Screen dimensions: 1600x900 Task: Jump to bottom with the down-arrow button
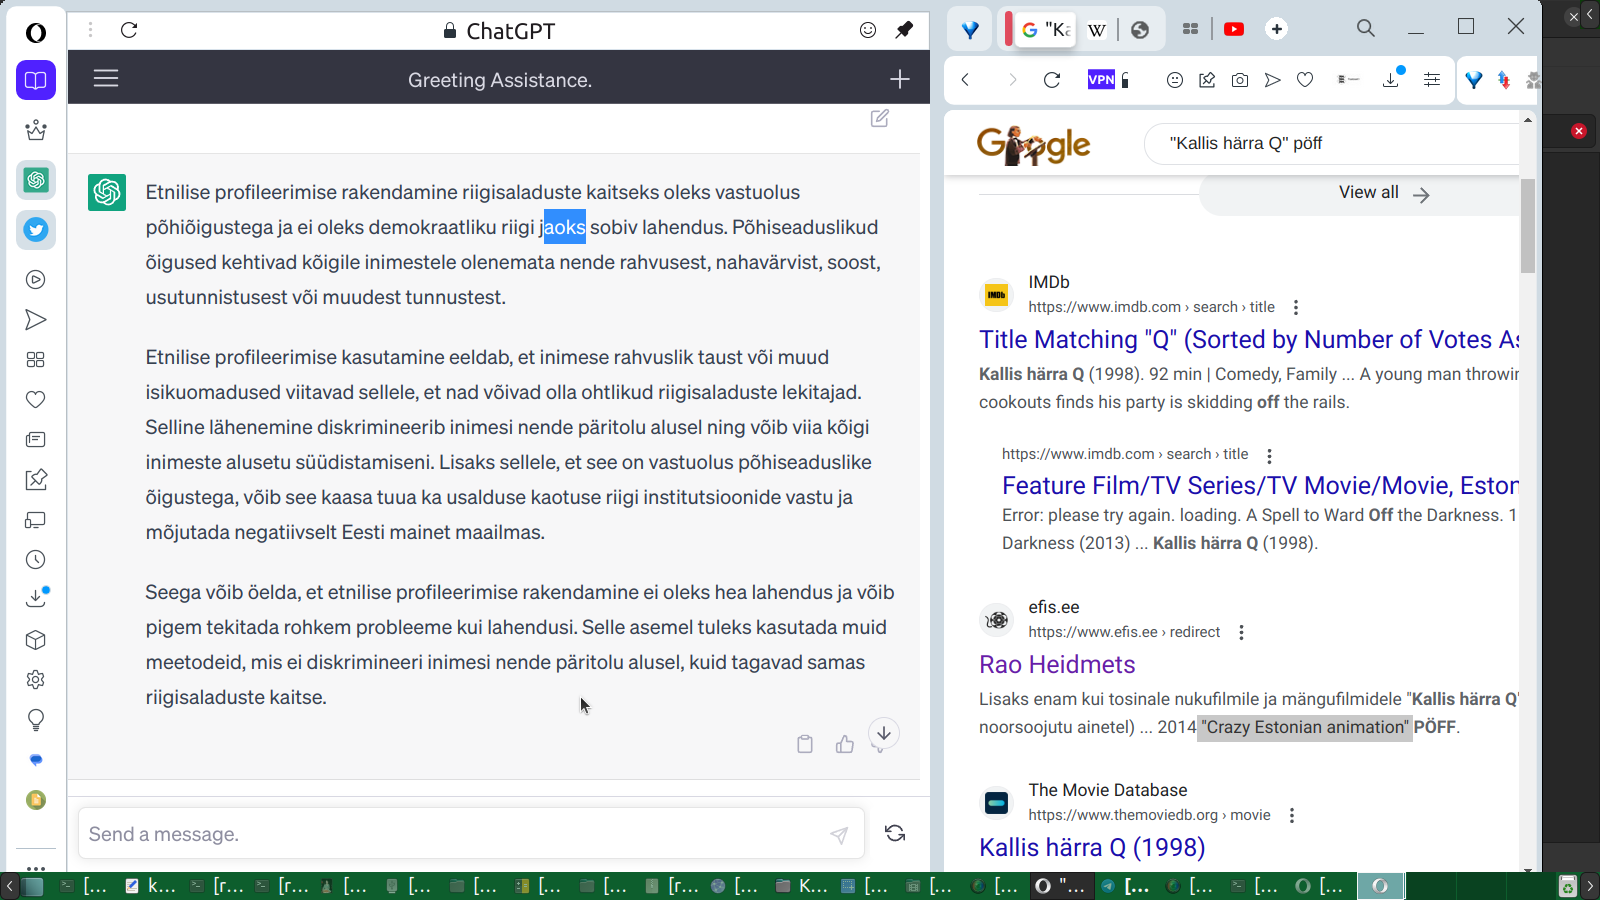(x=884, y=733)
